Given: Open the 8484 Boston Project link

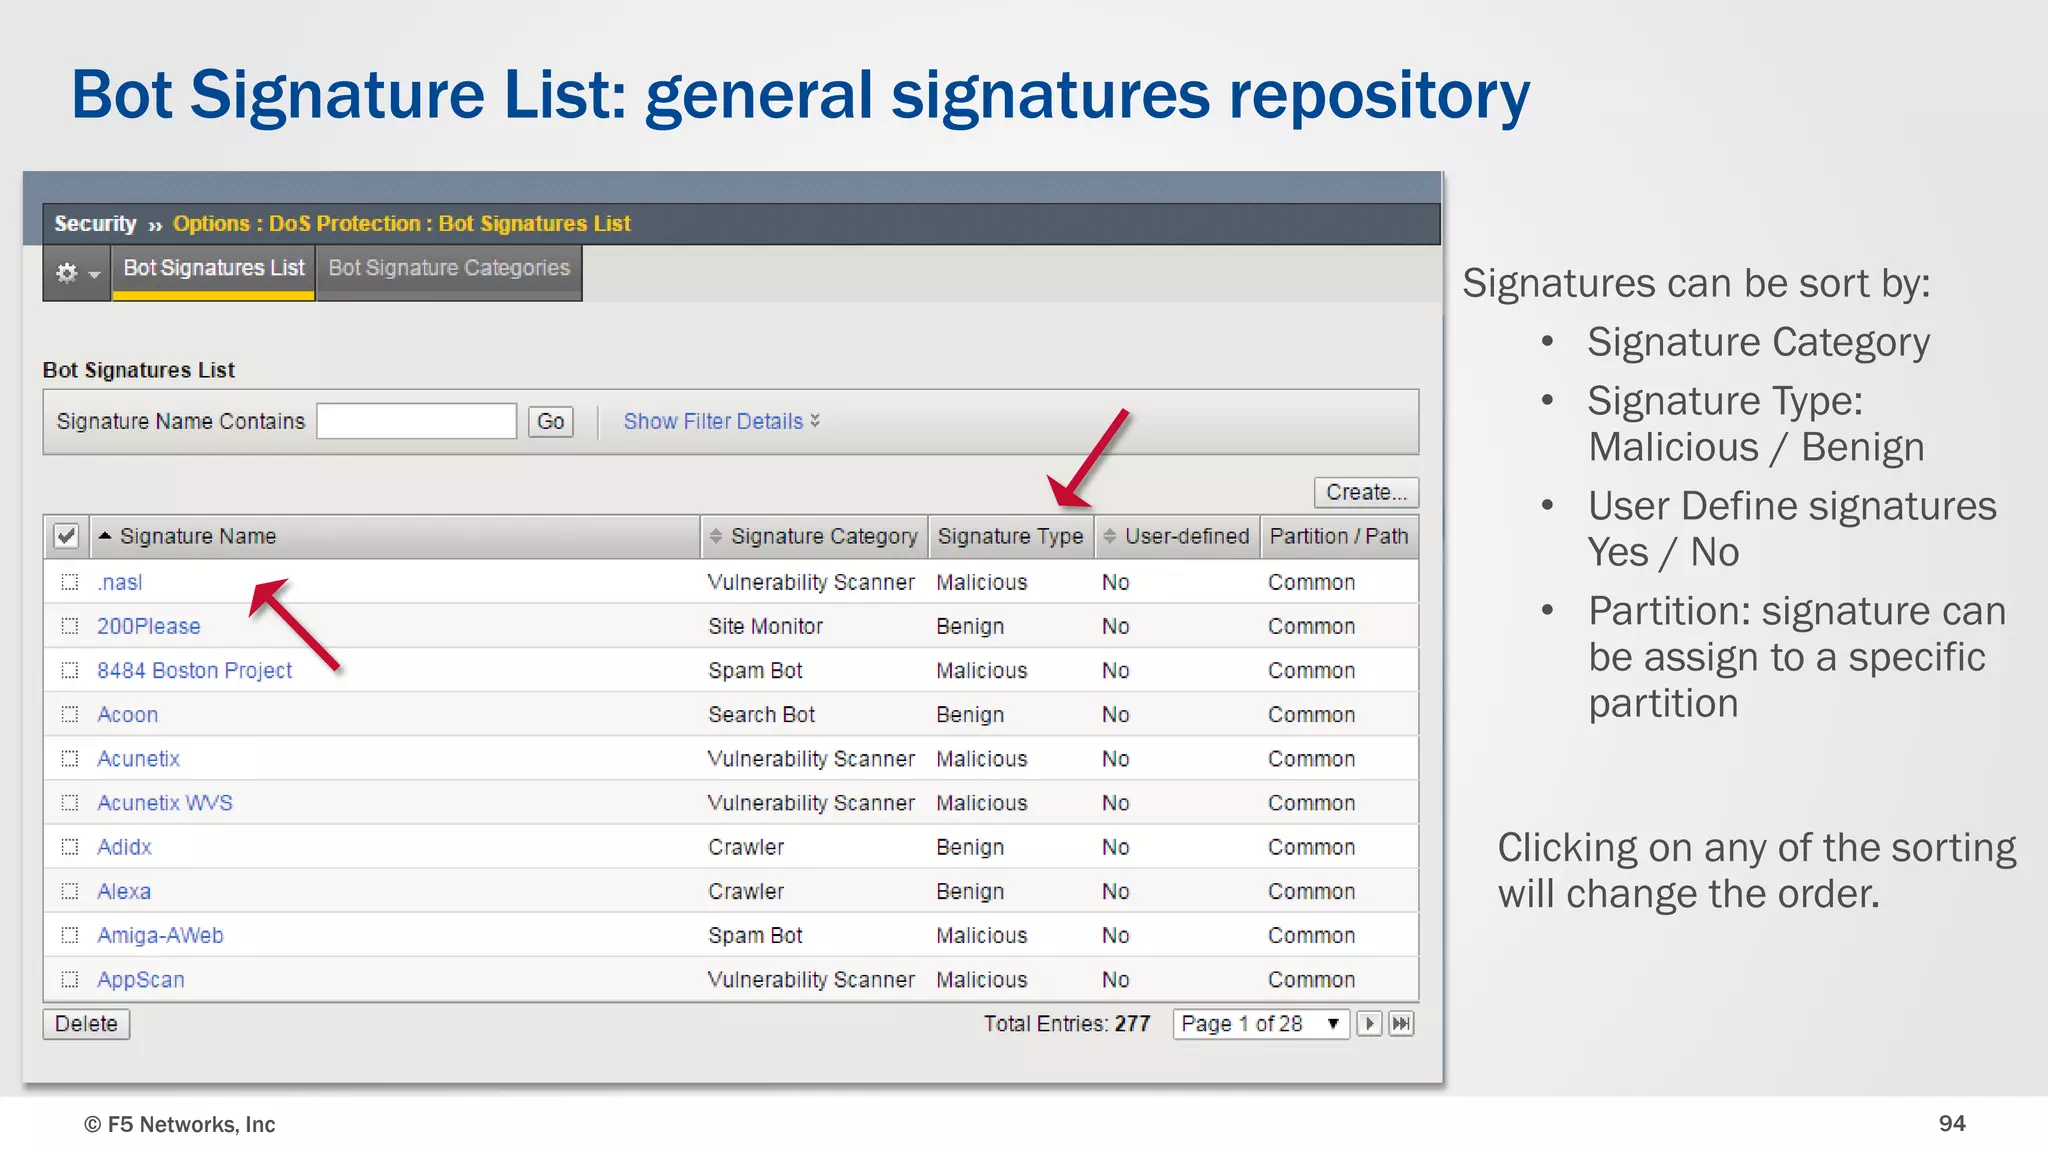Looking at the screenshot, I should (195, 671).
